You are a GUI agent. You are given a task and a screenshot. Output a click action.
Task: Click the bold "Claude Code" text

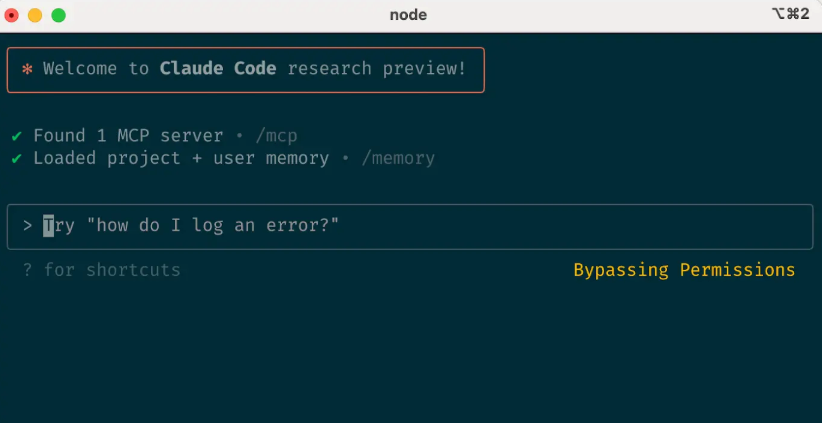click(218, 69)
